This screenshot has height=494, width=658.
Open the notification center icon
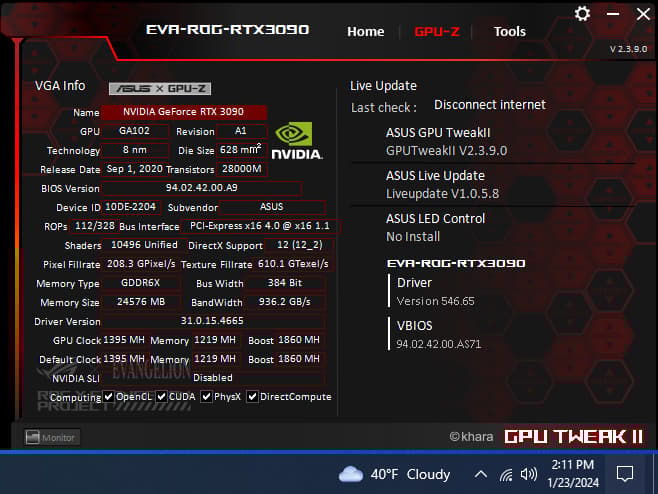[624, 474]
